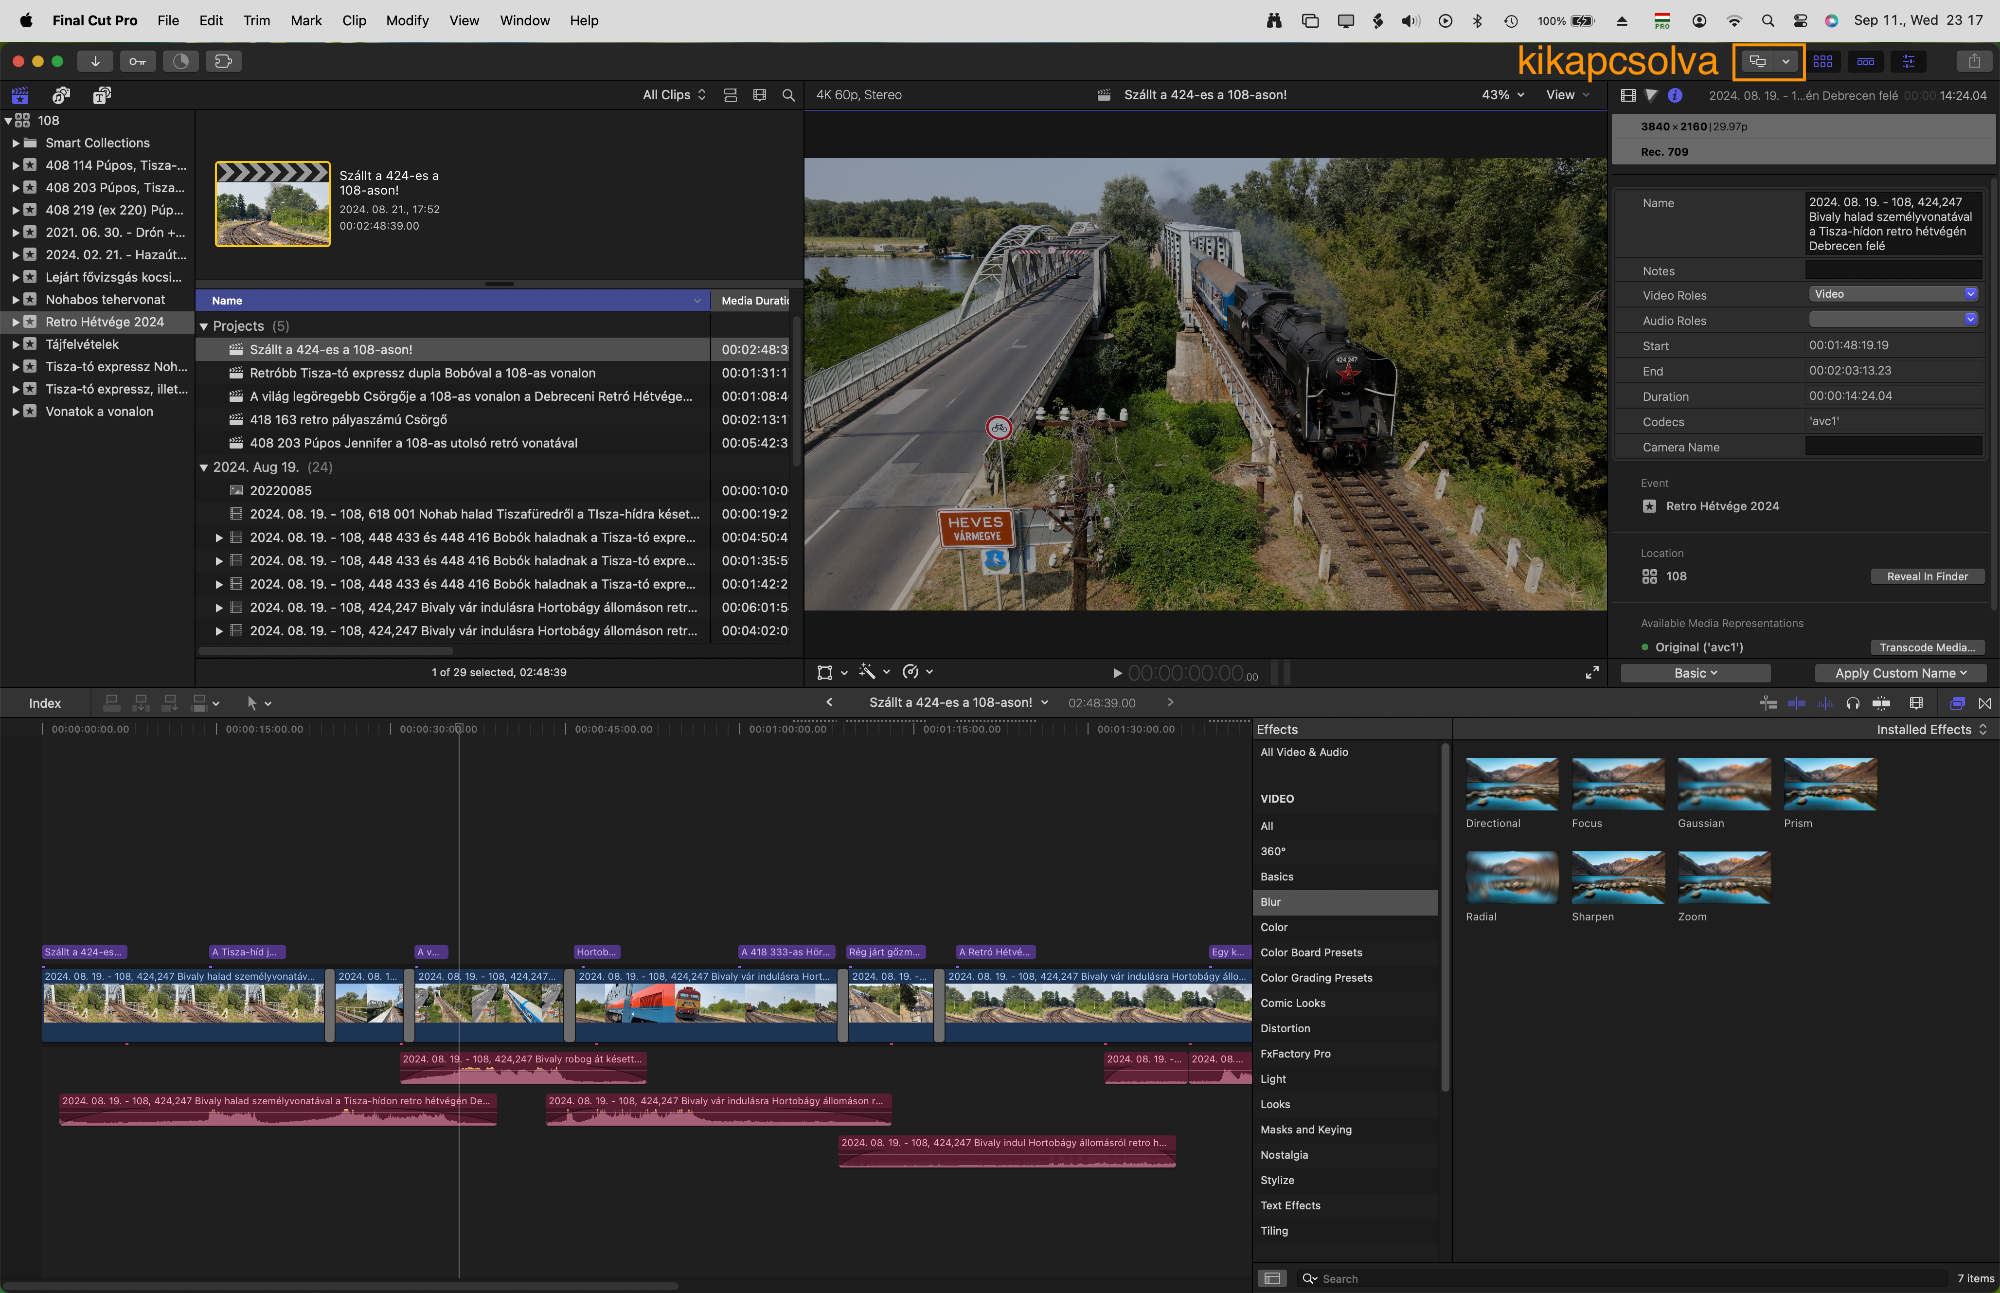This screenshot has width=2000, height=1293.
Task: Select the Color effects category
Action: [x=1274, y=927]
